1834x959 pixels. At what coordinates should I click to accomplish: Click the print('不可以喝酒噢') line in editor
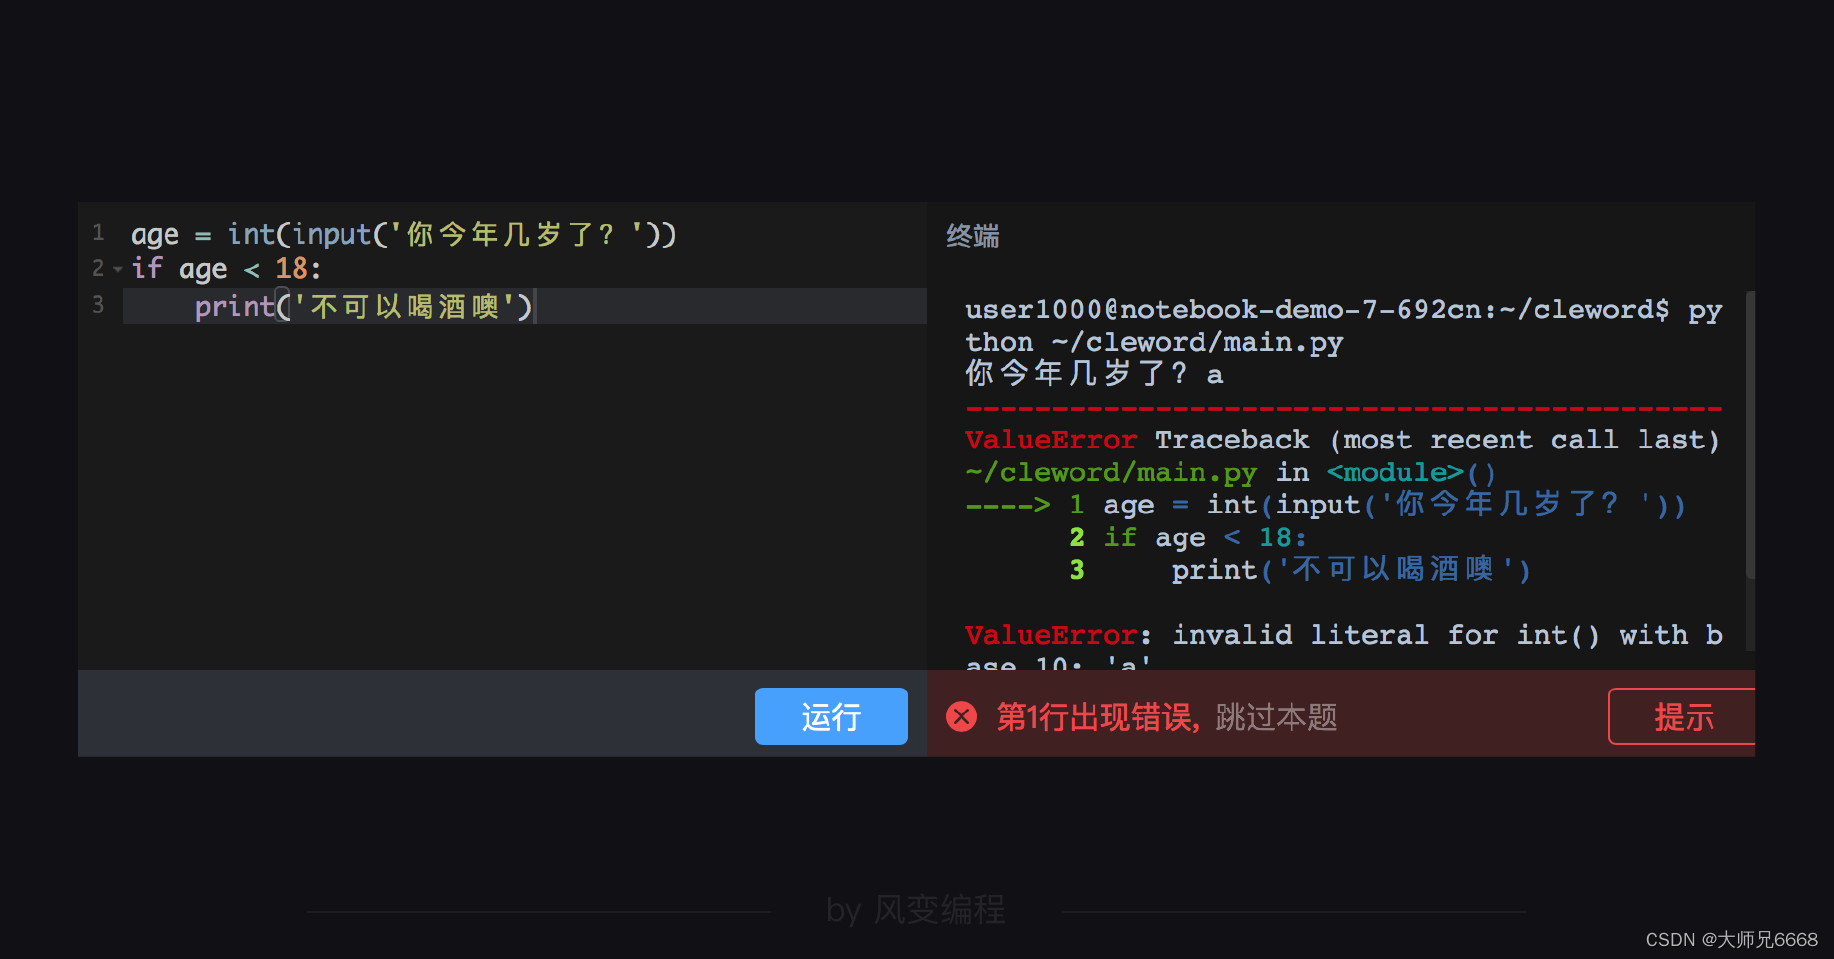[364, 306]
